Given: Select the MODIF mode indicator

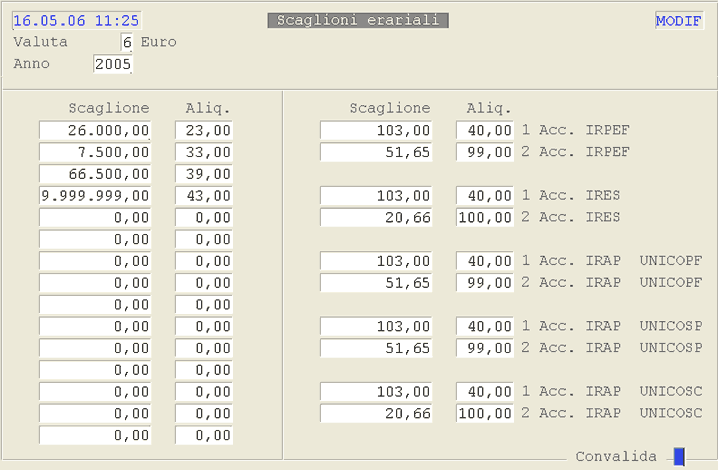Looking at the screenshot, I should coord(679,21).
